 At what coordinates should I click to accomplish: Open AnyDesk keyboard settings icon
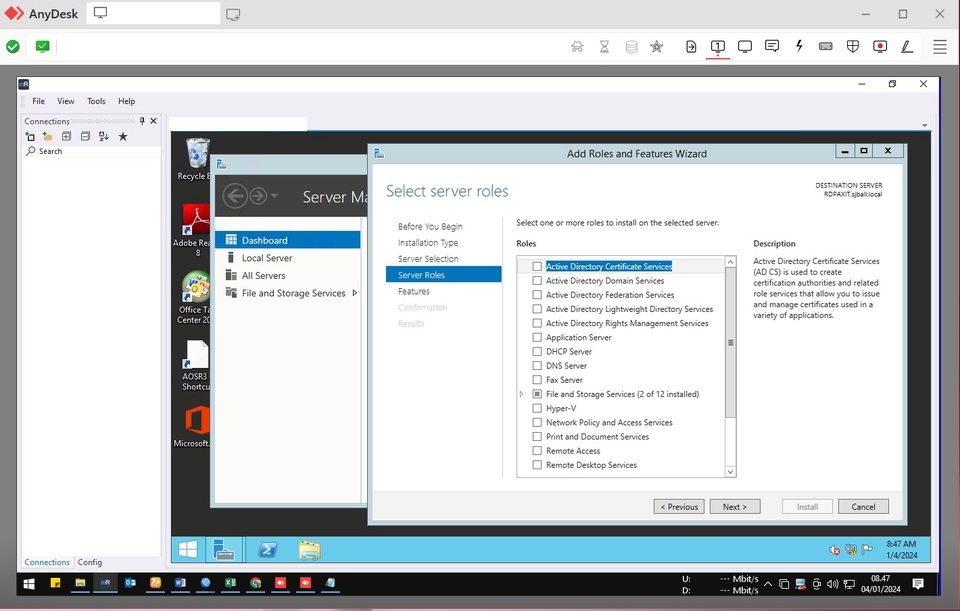[x=826, y=46]
